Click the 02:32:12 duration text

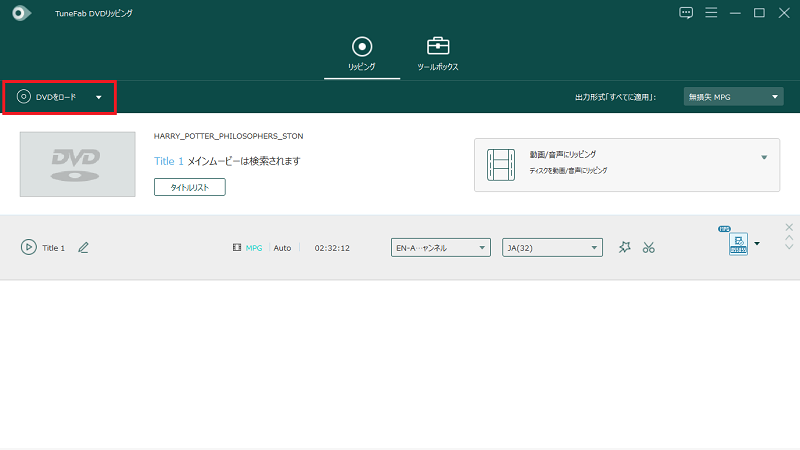coord(332,248)
